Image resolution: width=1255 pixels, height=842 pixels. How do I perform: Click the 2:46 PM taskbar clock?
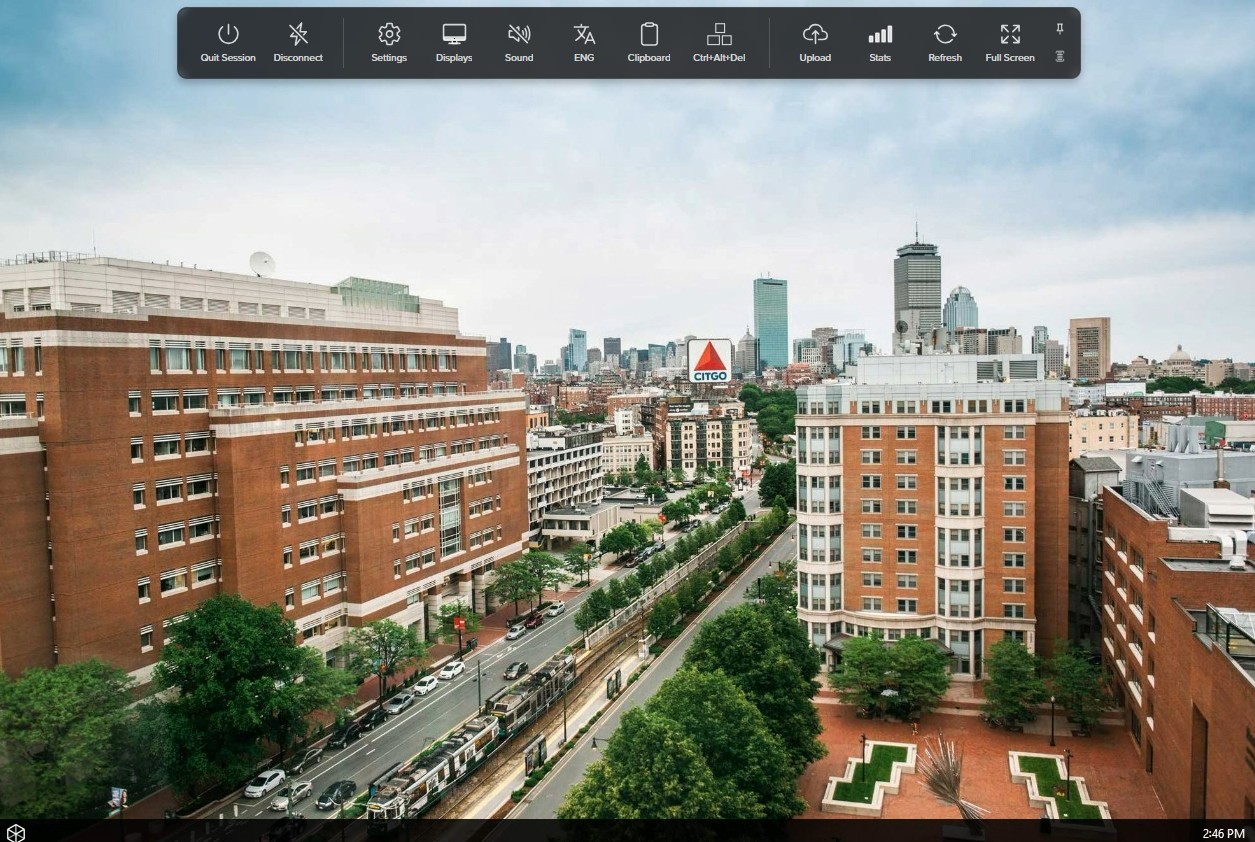tap(1223, 833)
